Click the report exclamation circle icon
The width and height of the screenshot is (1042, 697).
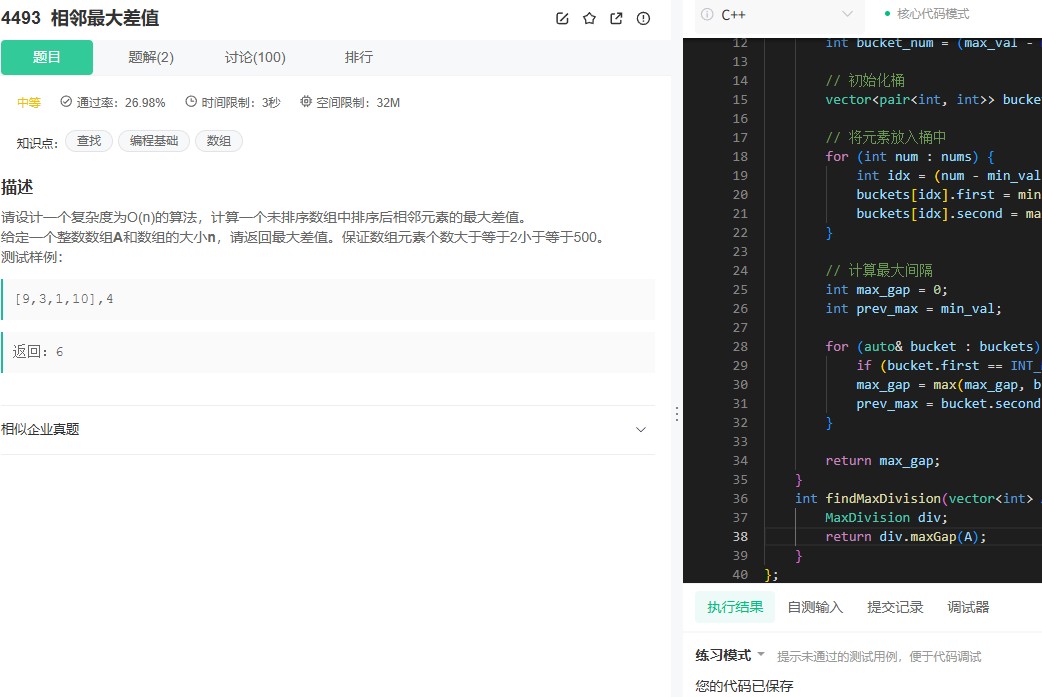coord(643,19)
